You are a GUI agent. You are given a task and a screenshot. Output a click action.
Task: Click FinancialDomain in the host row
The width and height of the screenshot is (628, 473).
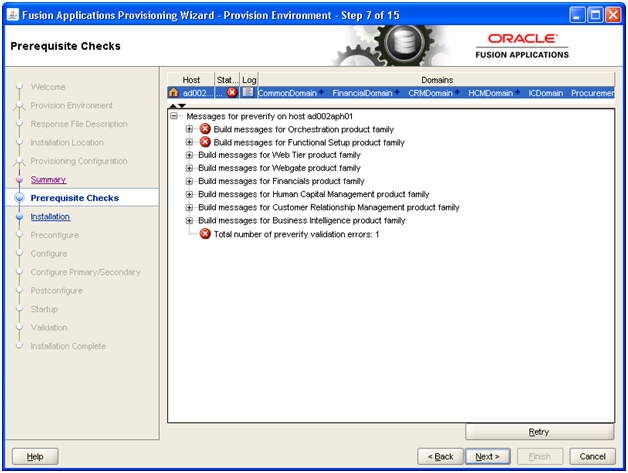pyautogui.click(x=362, y=93)
